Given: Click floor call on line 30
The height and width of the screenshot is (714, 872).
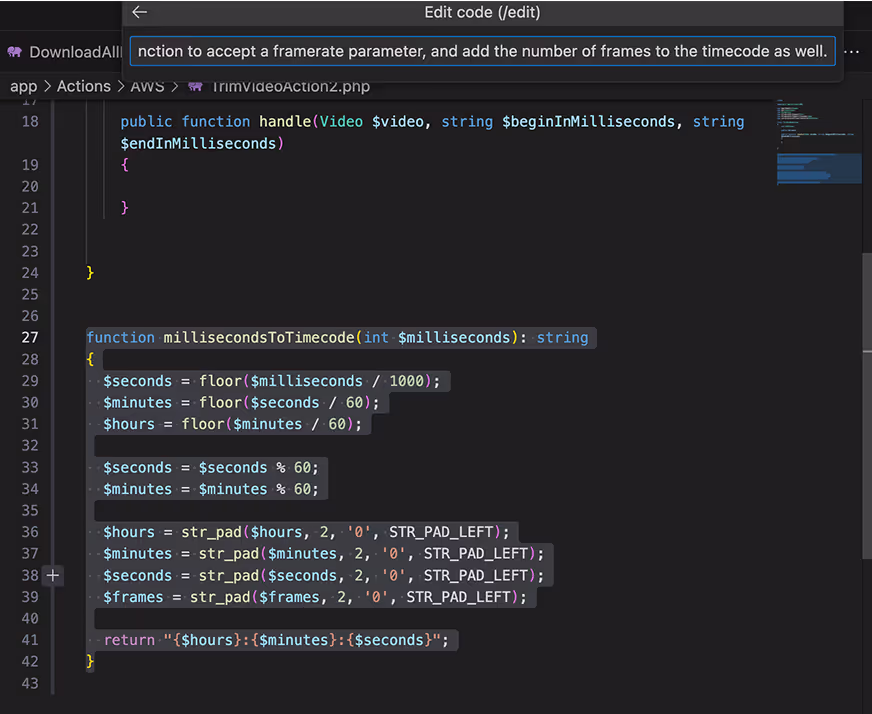Looking at the screenshot, I should tap(220, 402).
